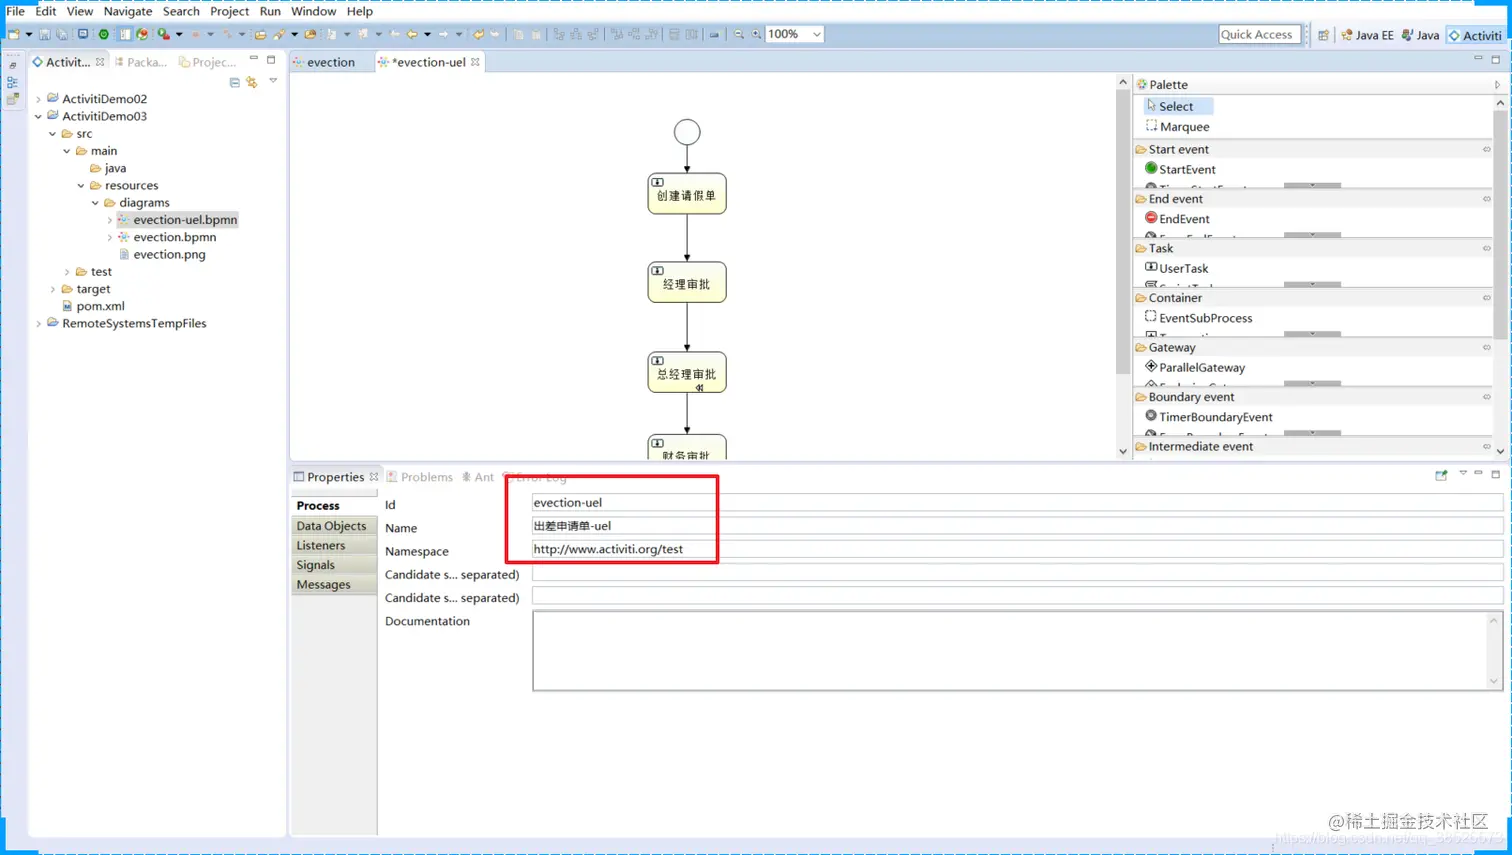Expand RemoteSystemsTempFiles project
This screenshot has width=1512, height=855.
(x=39, y=323)
